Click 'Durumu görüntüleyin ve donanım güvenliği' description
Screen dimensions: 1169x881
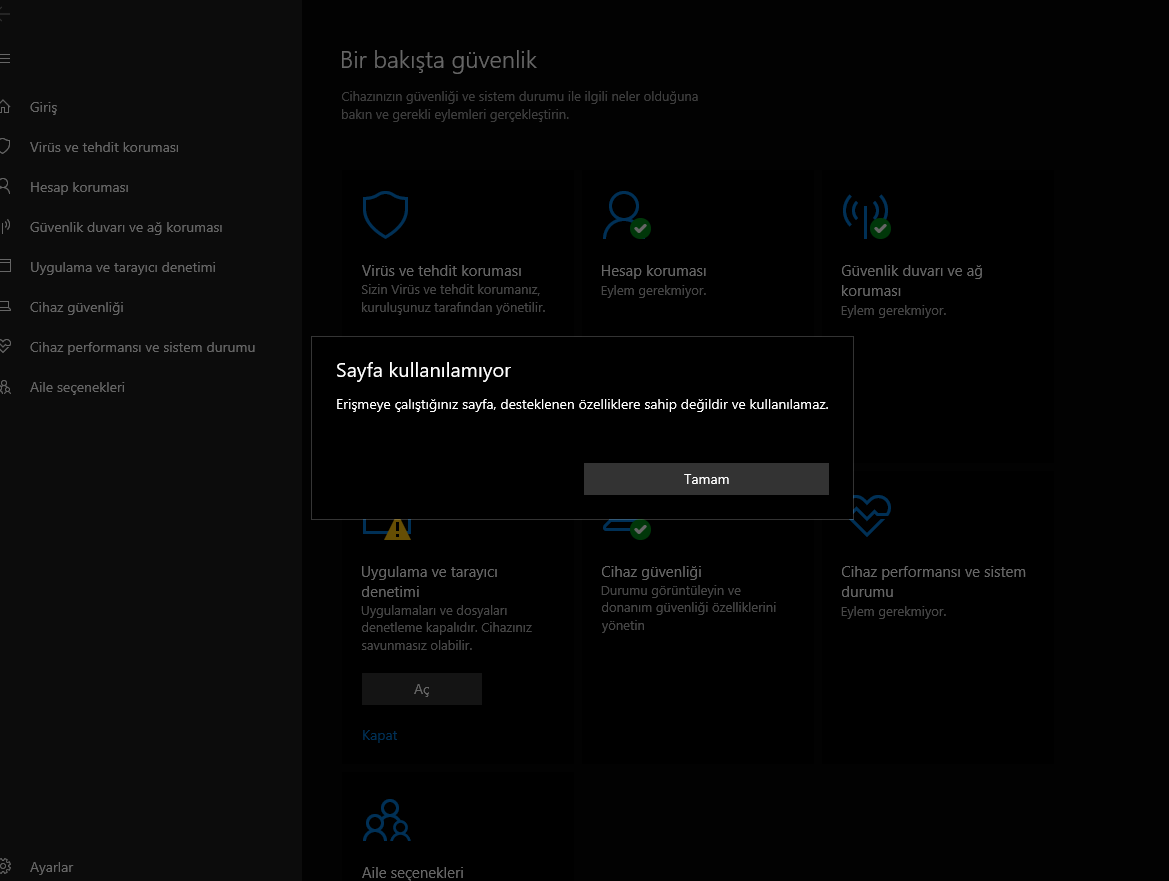click(688, 607)
